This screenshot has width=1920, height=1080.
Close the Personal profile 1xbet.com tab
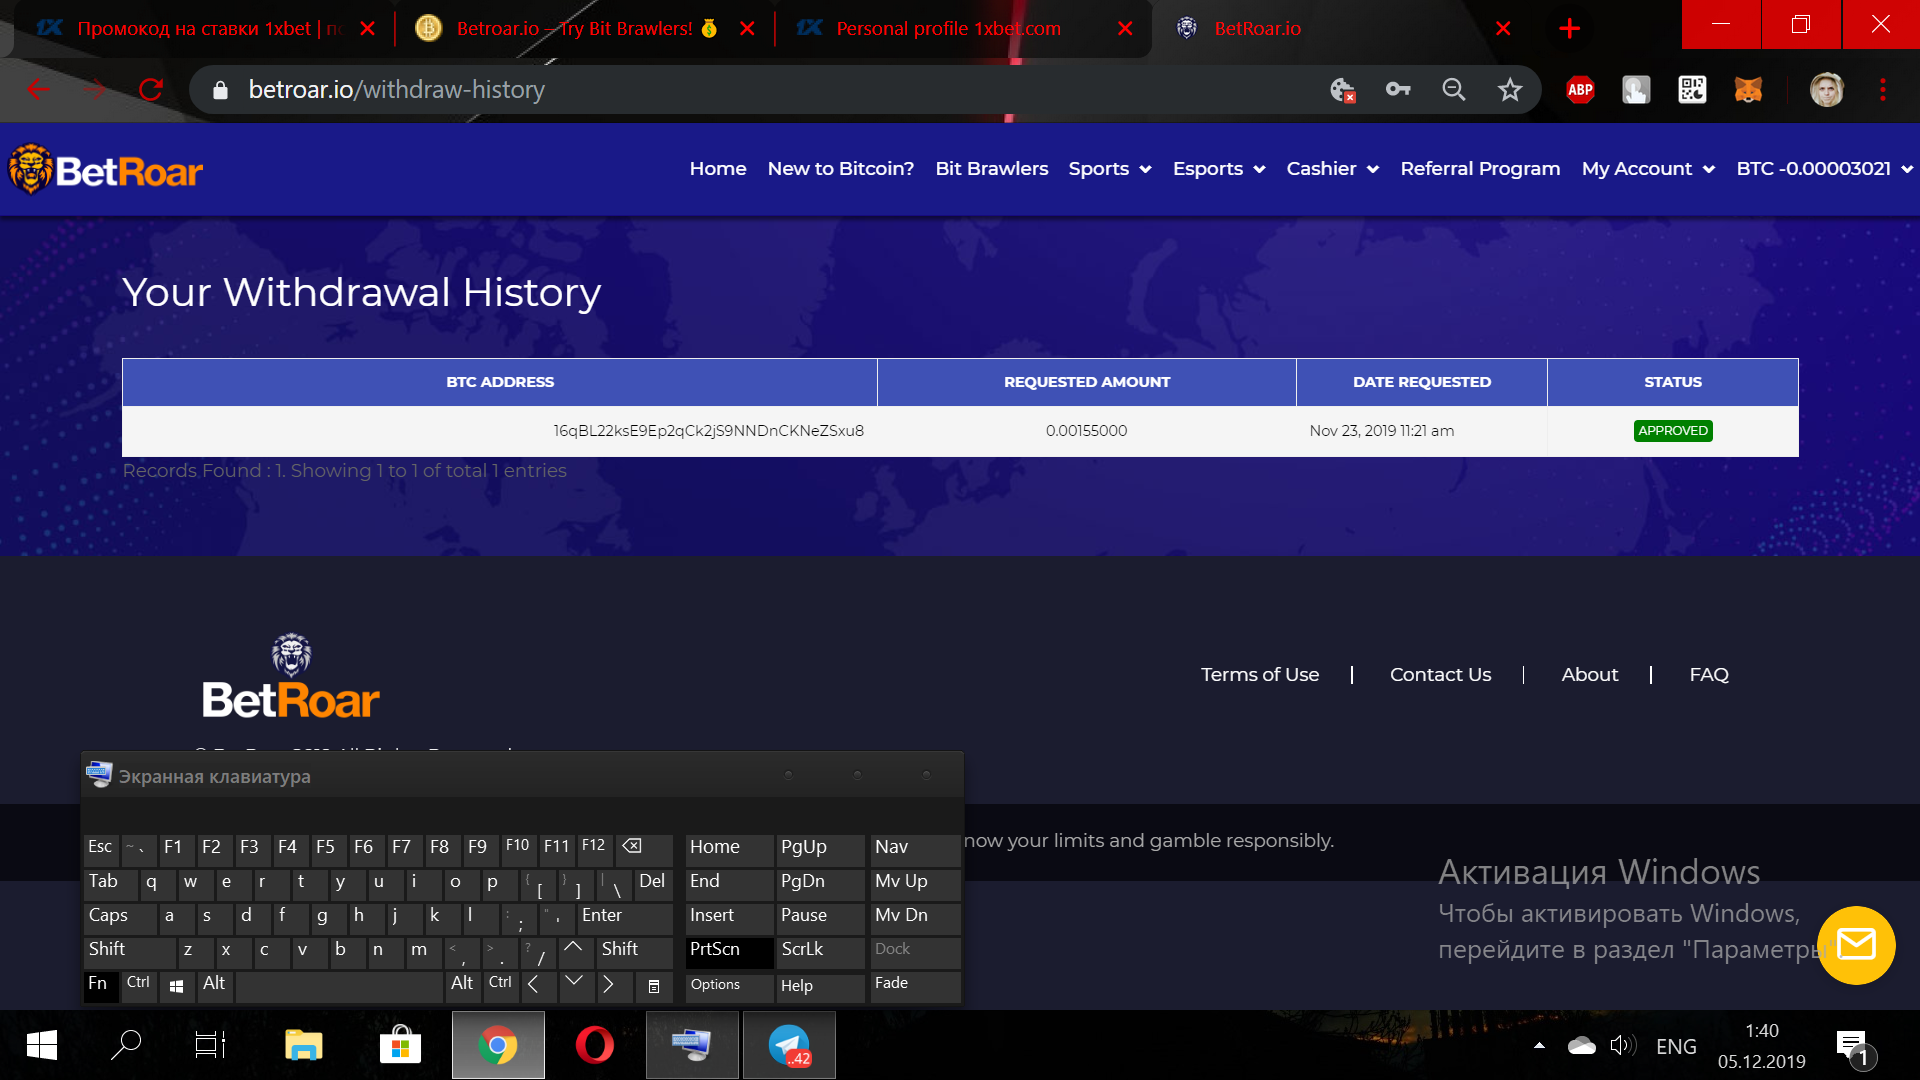click(1125, 29)
